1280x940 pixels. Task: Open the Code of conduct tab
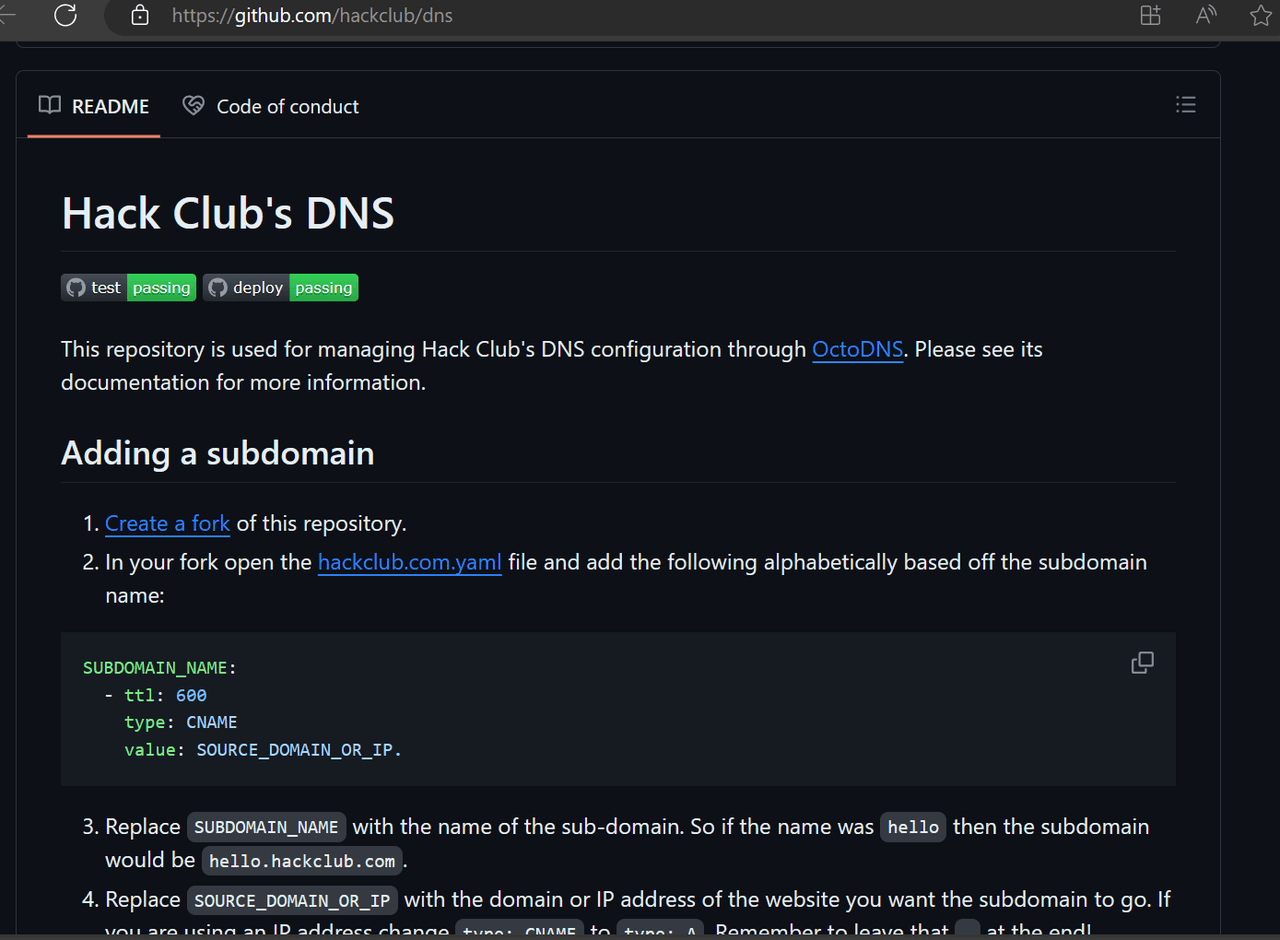(270, 106)
